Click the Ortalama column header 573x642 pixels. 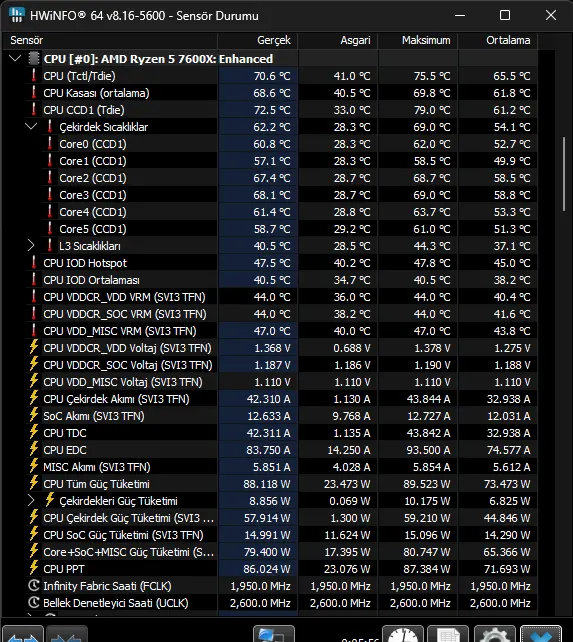498,40
